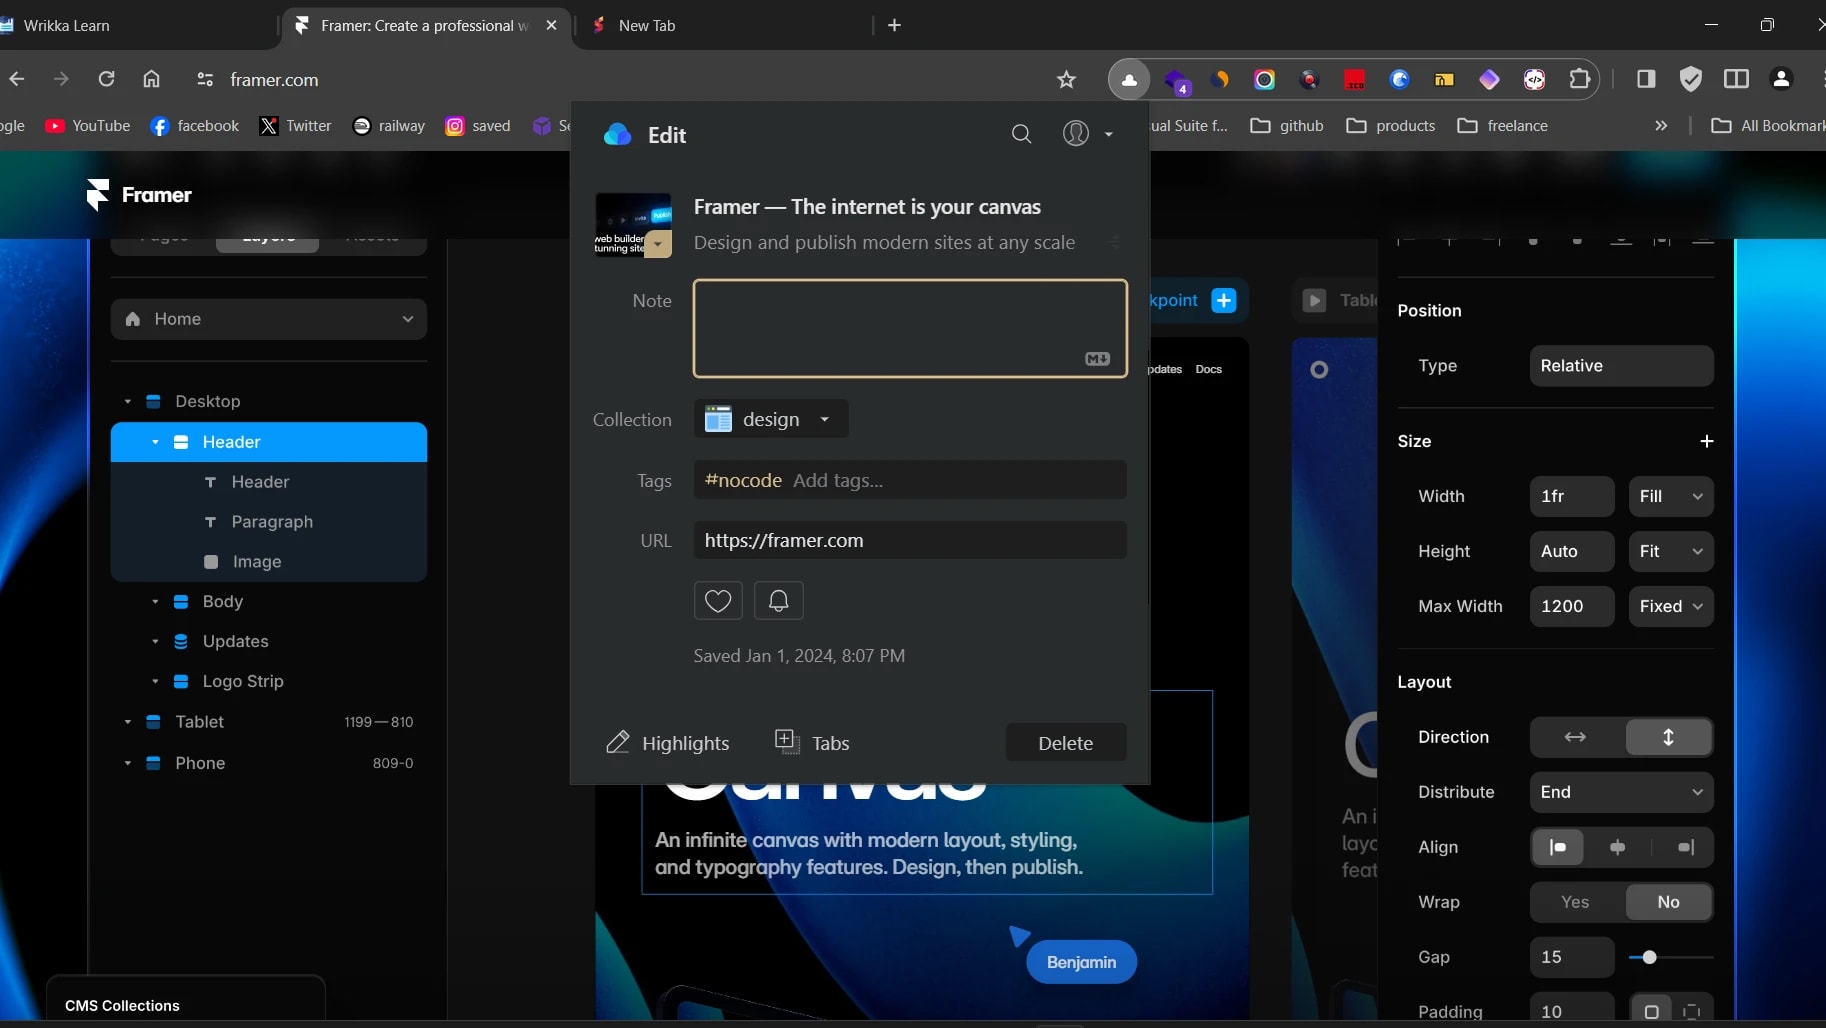Image resolution: width=1826 pixels, height=1028 pixels.
Task: Open the freelance bookmarks folder
Action: click(x=1503, y=126)
